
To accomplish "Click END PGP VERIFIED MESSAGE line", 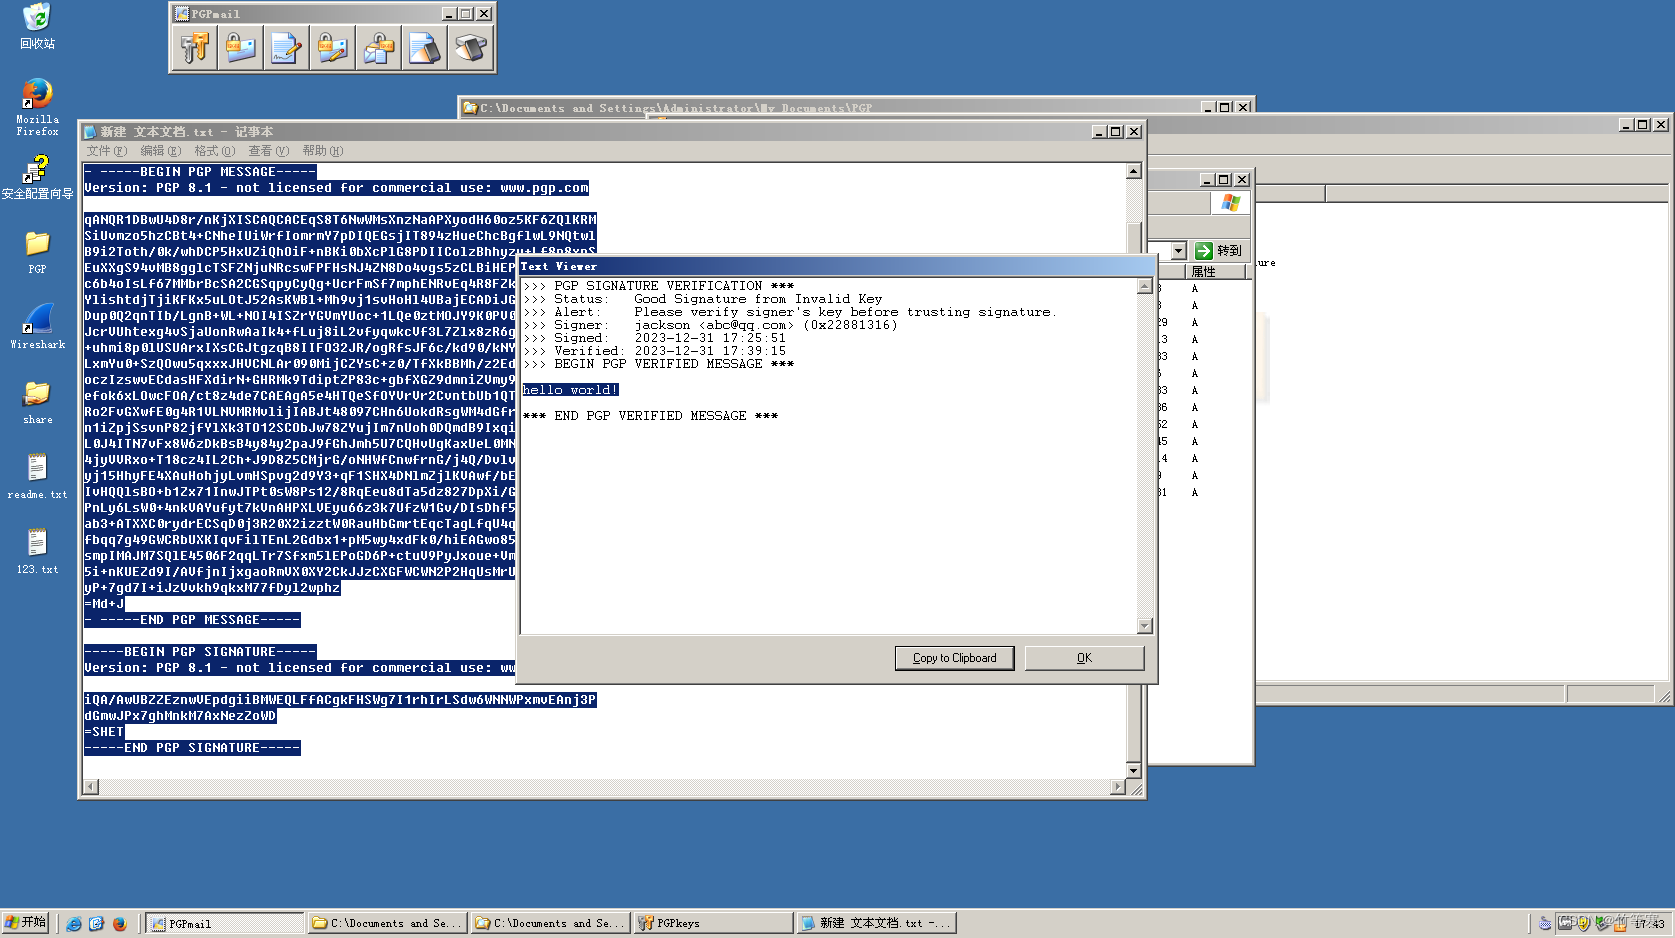I will coord(650,416).
